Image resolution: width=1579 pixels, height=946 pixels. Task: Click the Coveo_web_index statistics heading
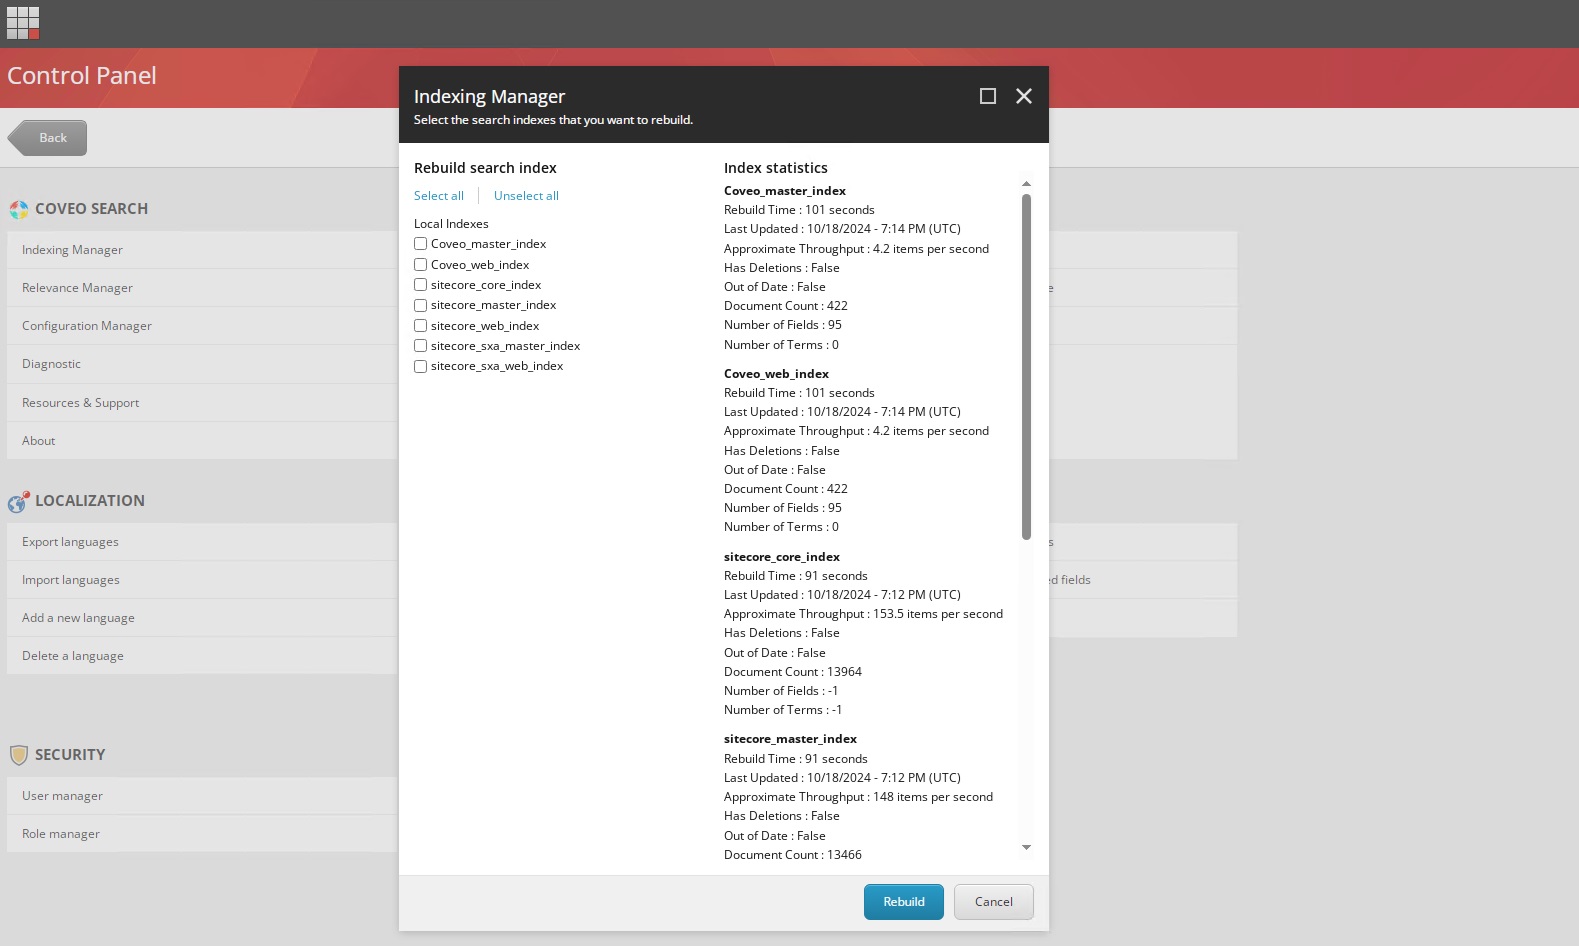tap(776, 374)
